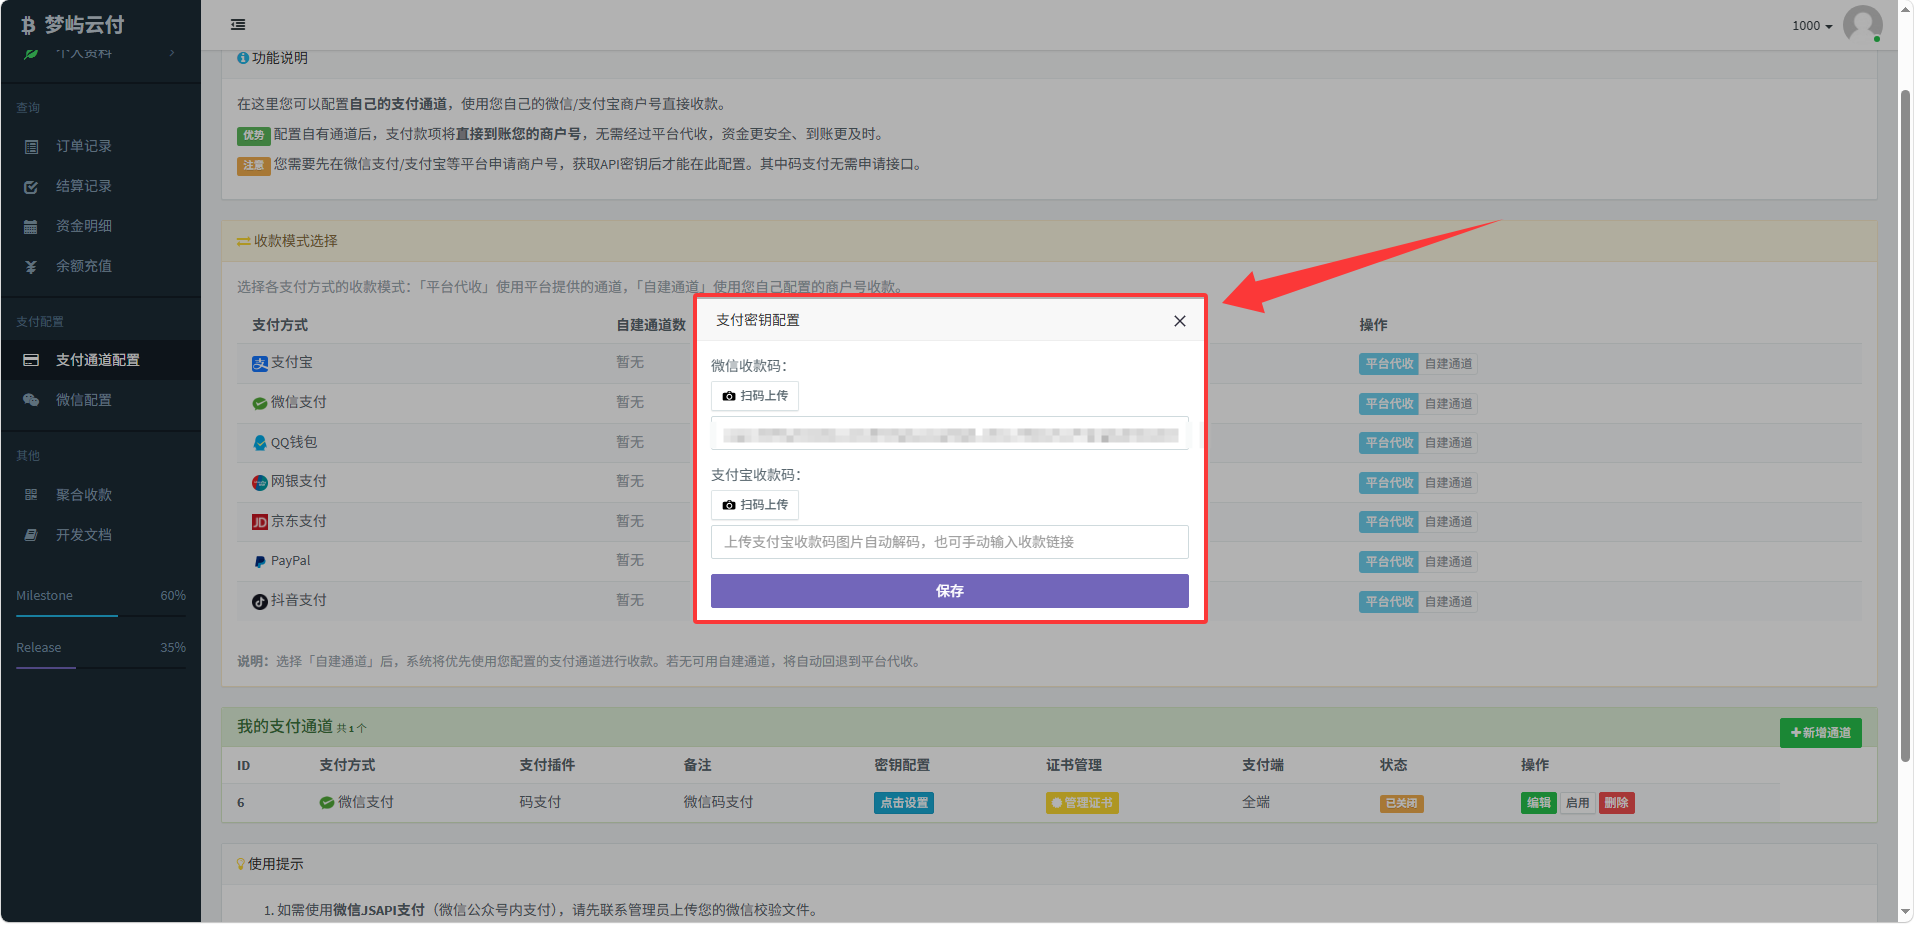Click 启用 for channel 6
The image size is (1916, 925).
click(1577, 803)
